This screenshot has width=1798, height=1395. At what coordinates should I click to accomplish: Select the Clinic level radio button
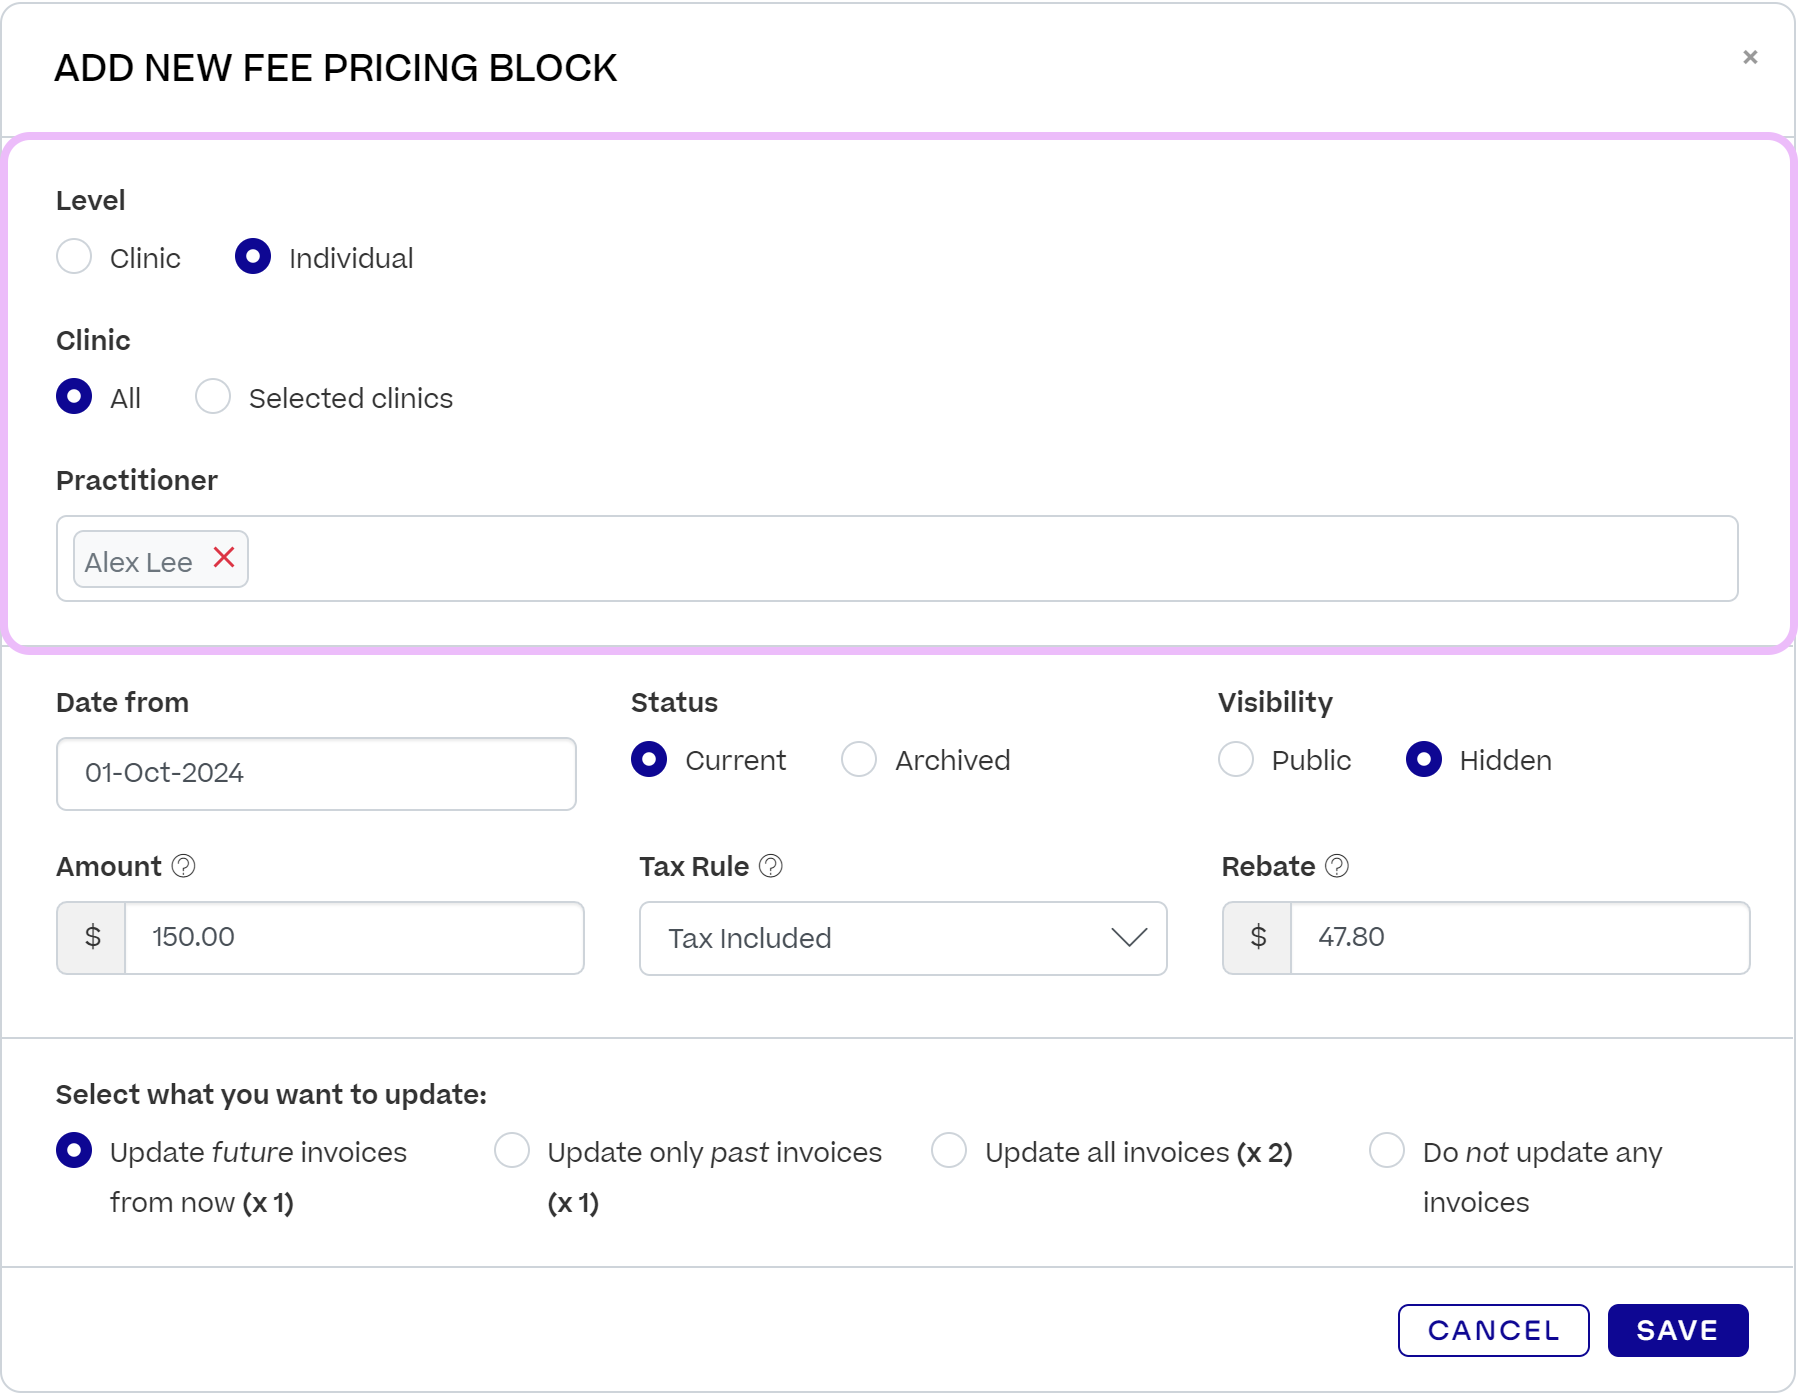(74, 257)
